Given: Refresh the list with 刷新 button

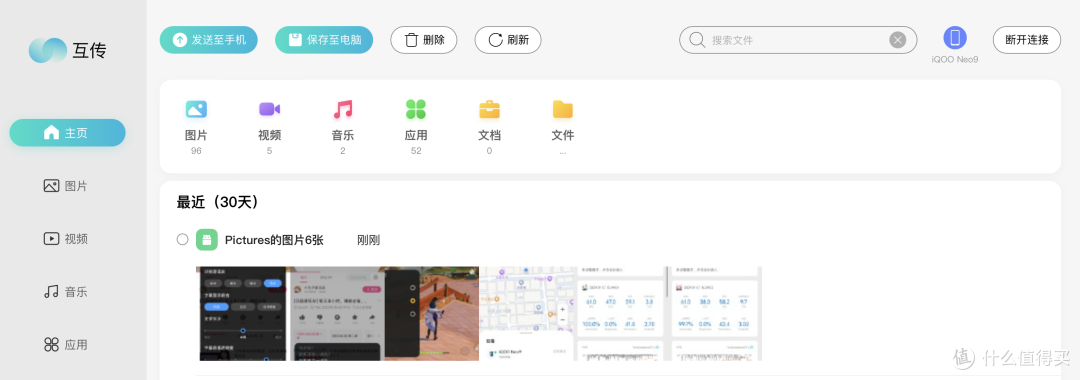Looking at the screenshot, I should [508, 40].
